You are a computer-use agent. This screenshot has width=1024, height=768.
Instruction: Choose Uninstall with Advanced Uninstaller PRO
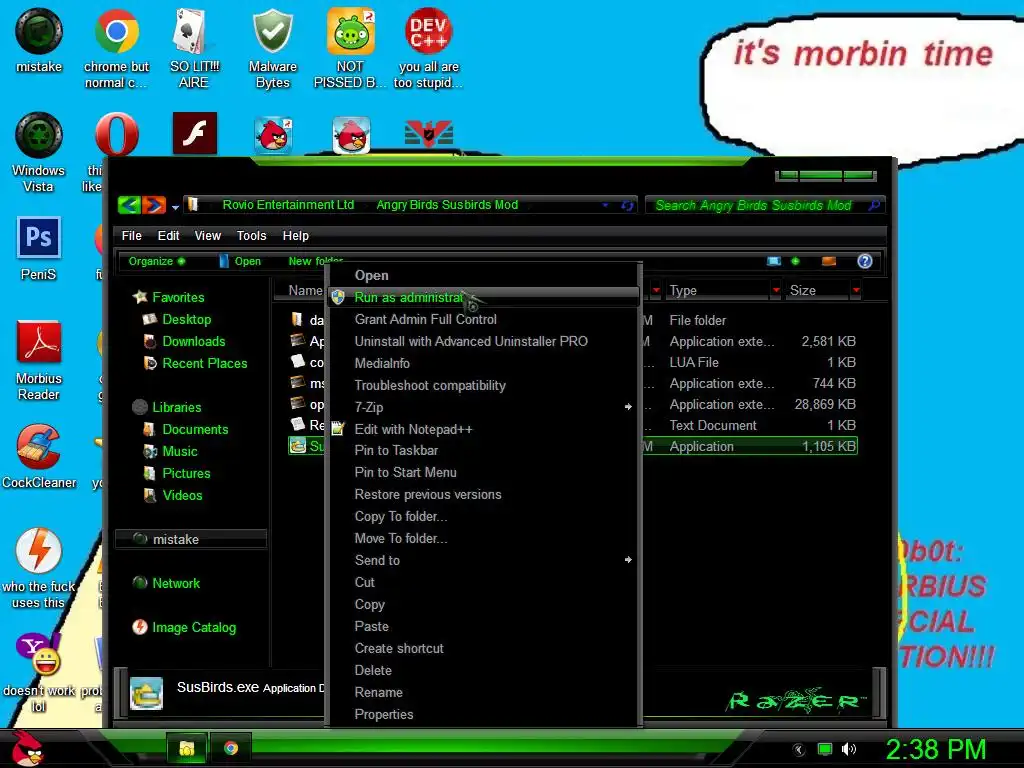click(484, 341)
